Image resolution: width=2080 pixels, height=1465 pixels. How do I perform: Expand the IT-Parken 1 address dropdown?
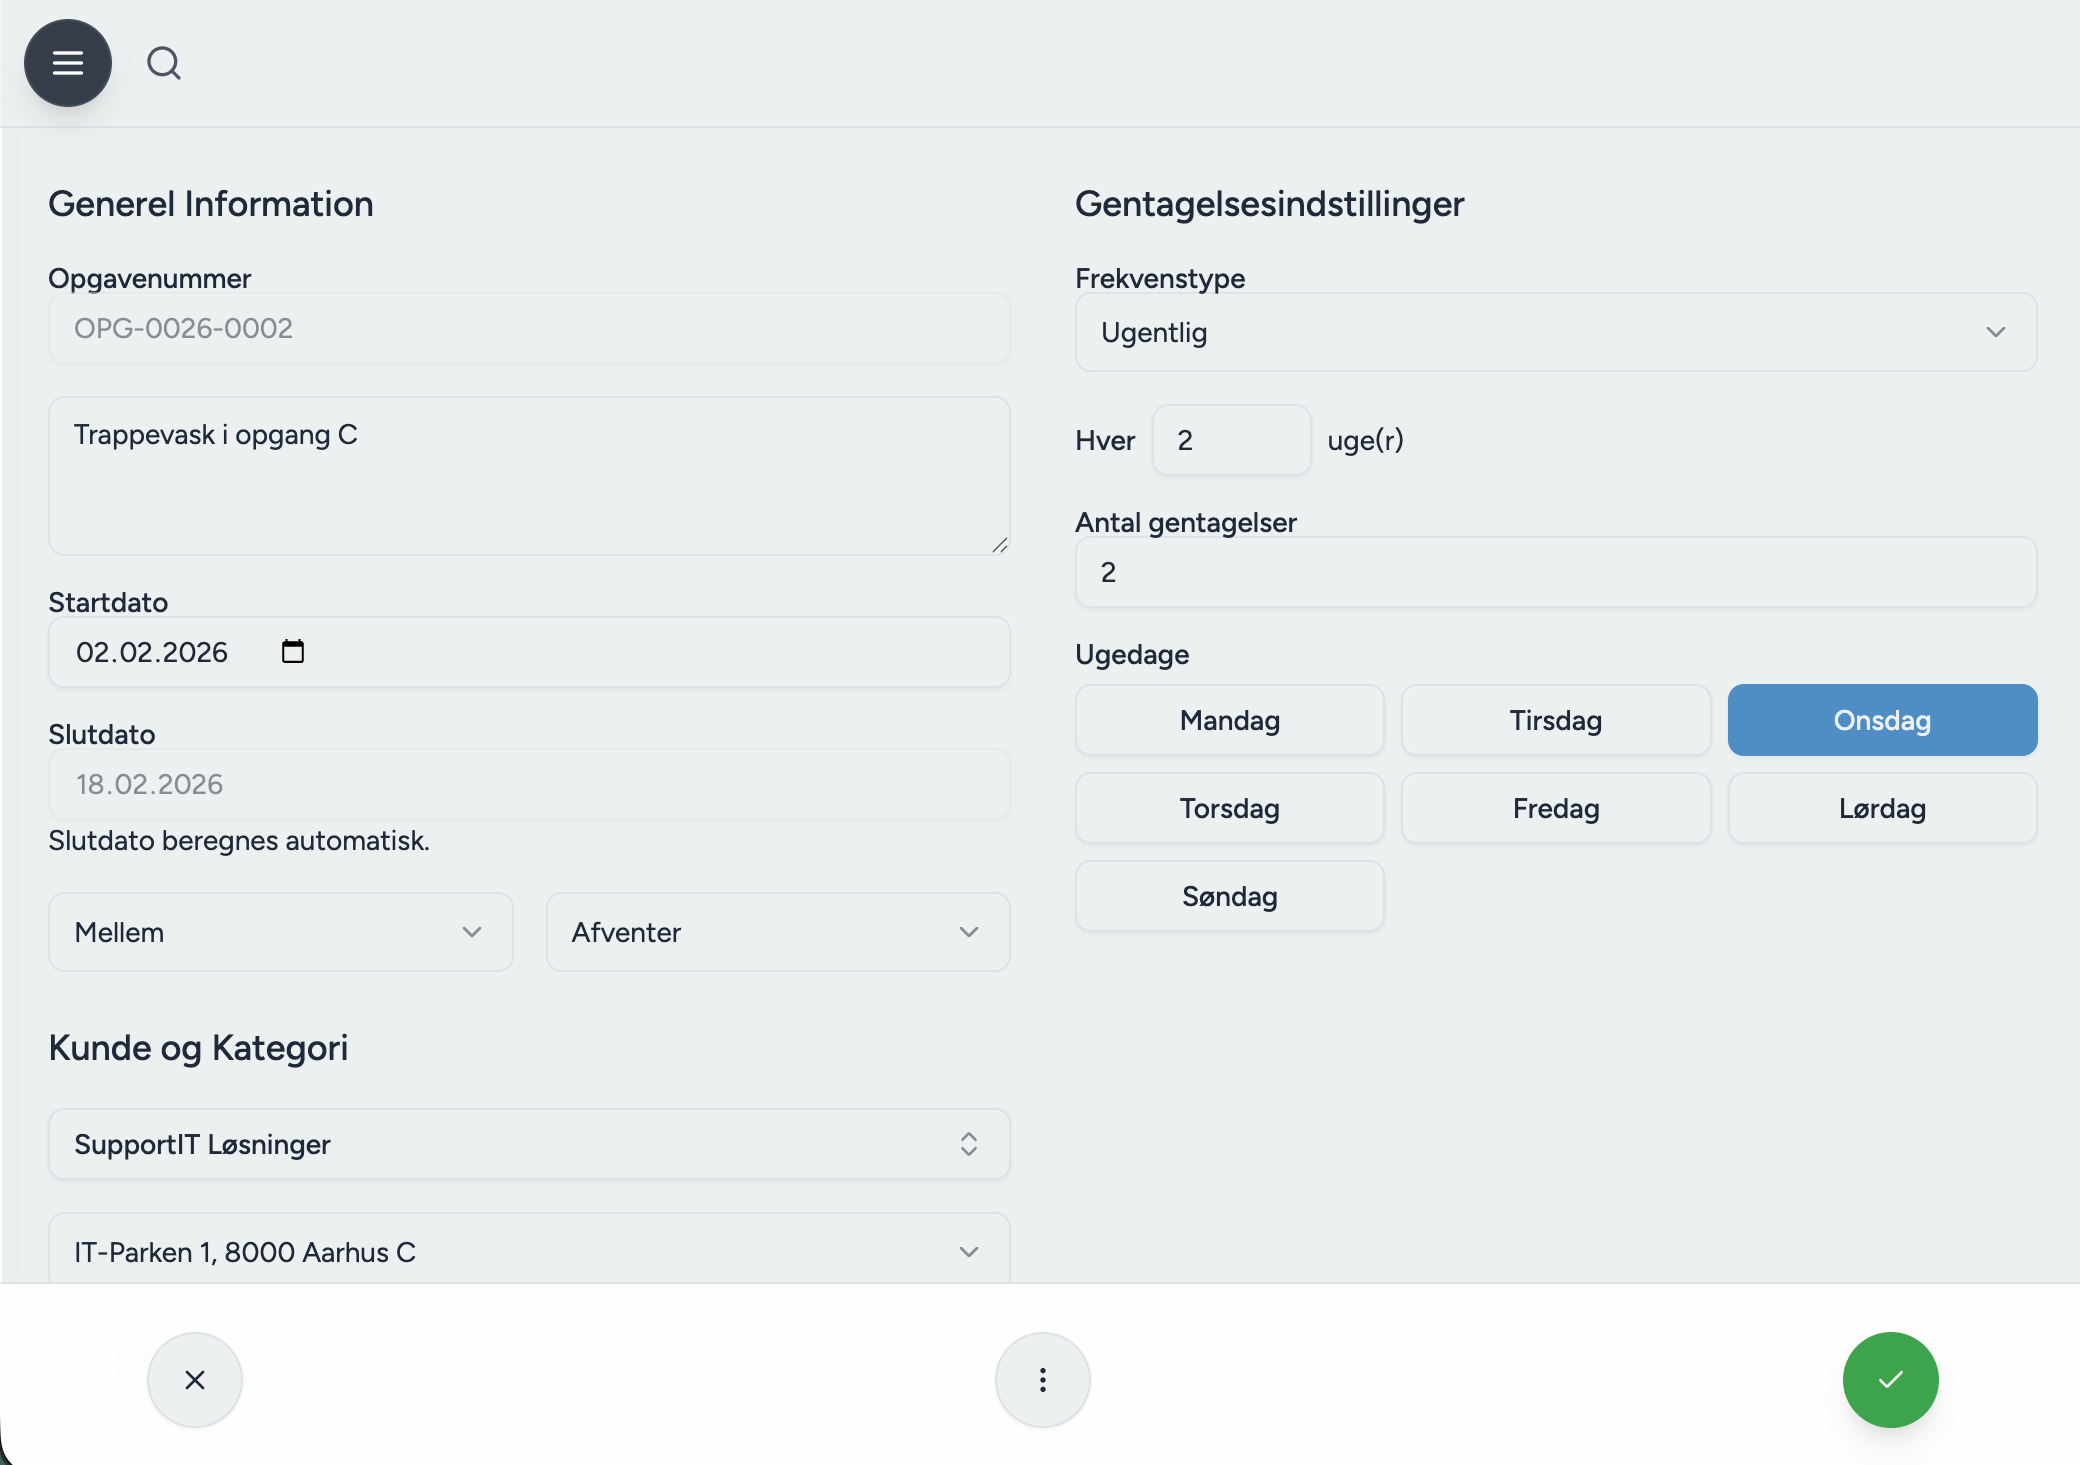[x=528, y=1252]
